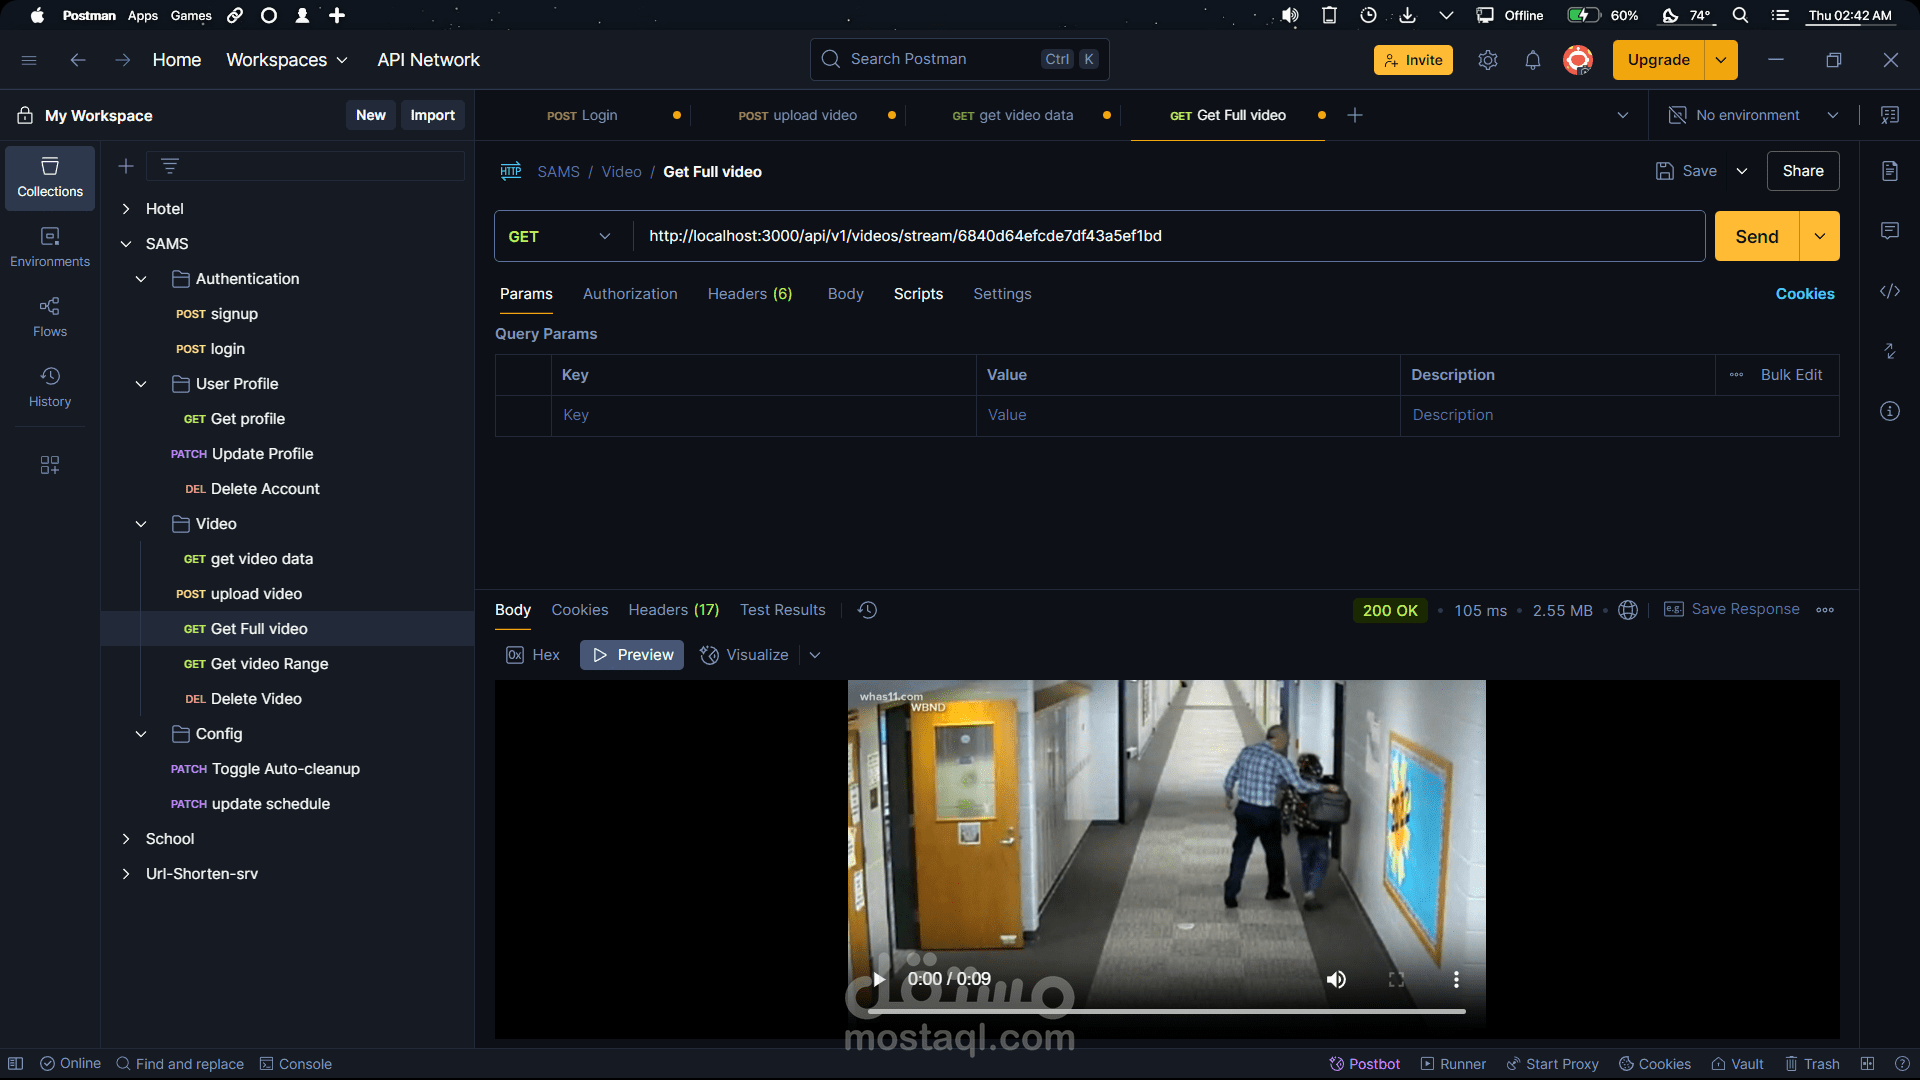Mute the video audio
The width and height of the screenshot is (1920, 1080).
(x=1336, y=979)
